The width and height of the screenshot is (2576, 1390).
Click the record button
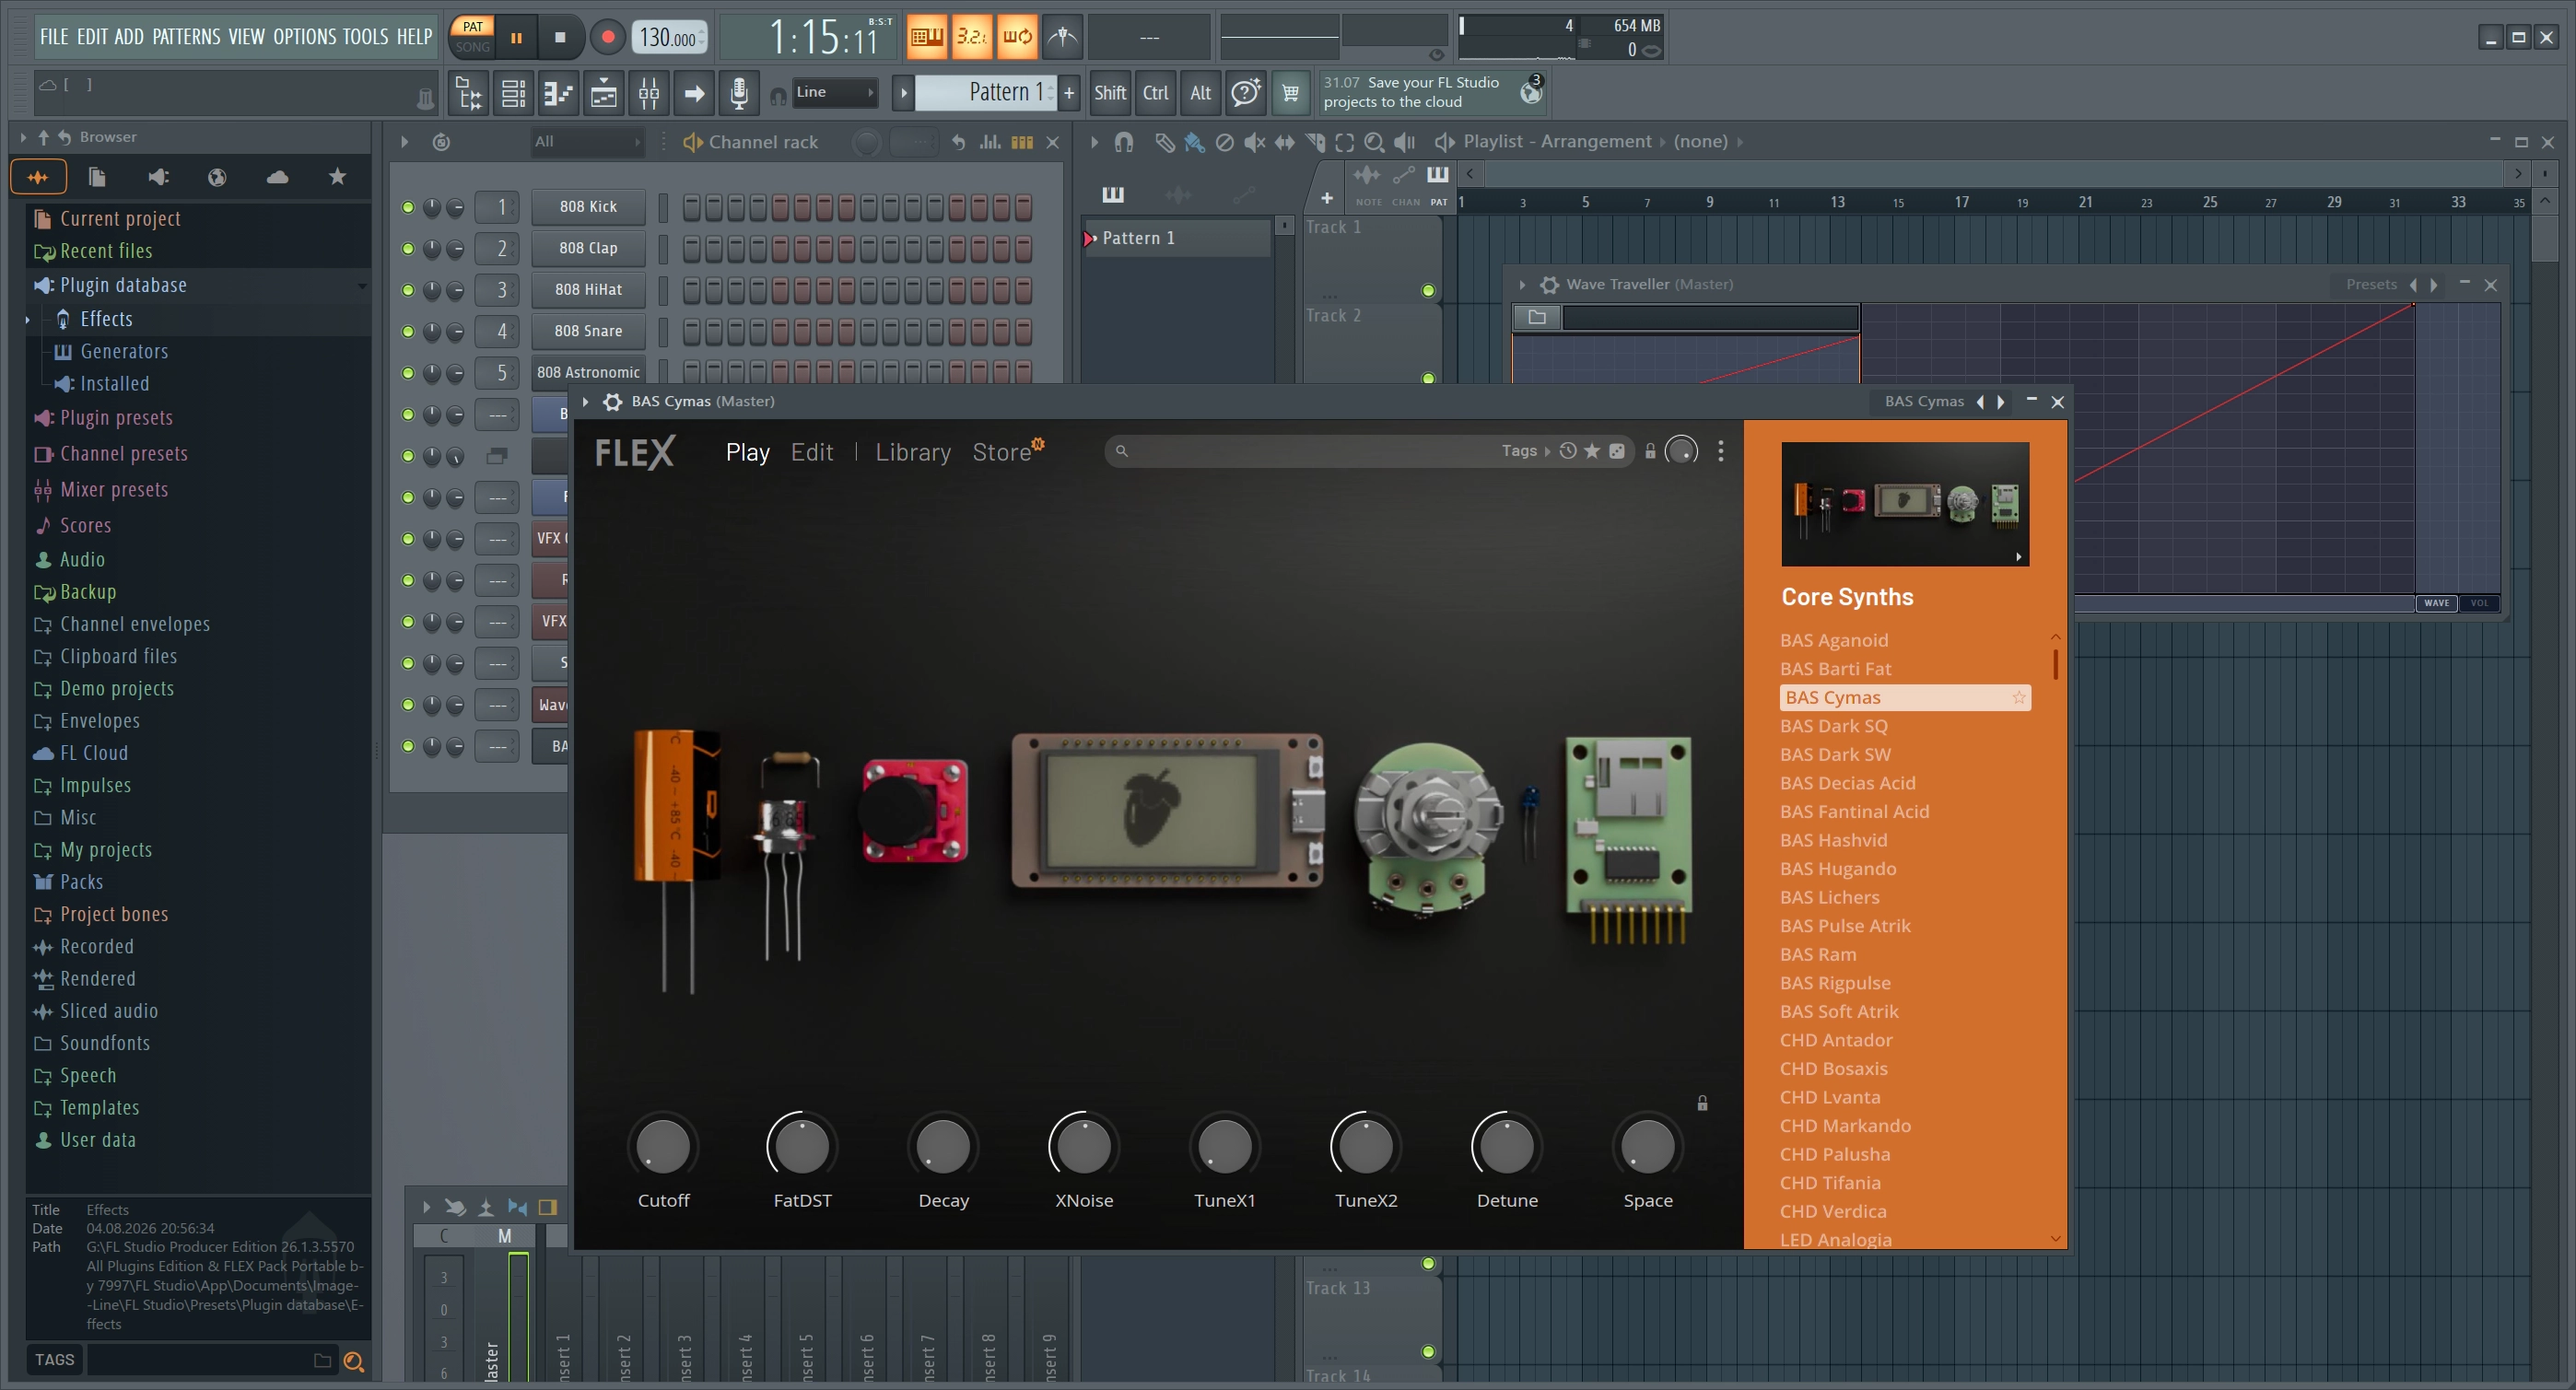(607, 38)
